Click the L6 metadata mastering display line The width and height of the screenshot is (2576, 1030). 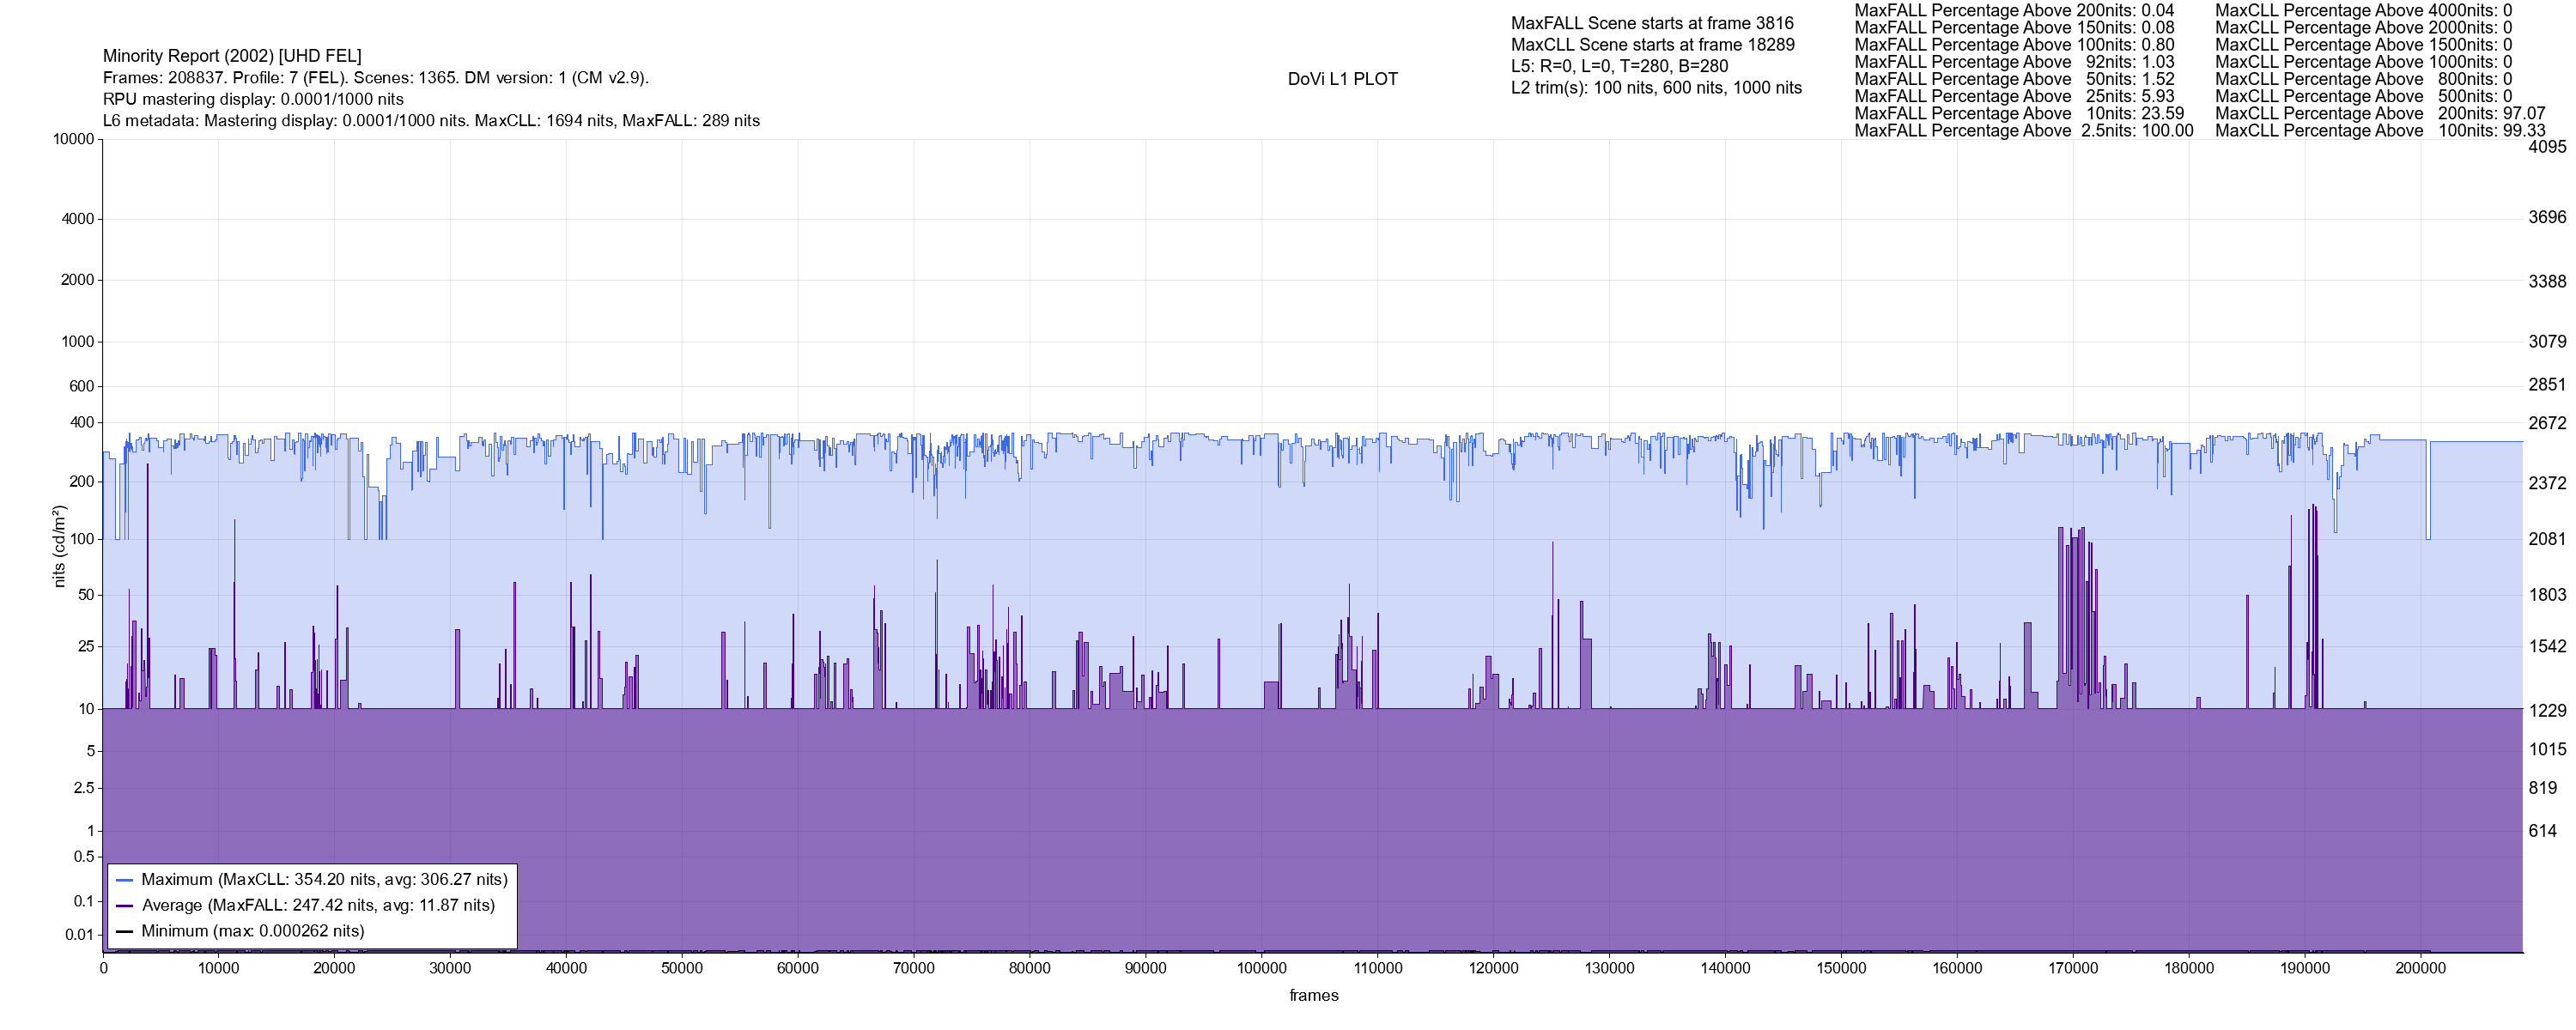431,121
